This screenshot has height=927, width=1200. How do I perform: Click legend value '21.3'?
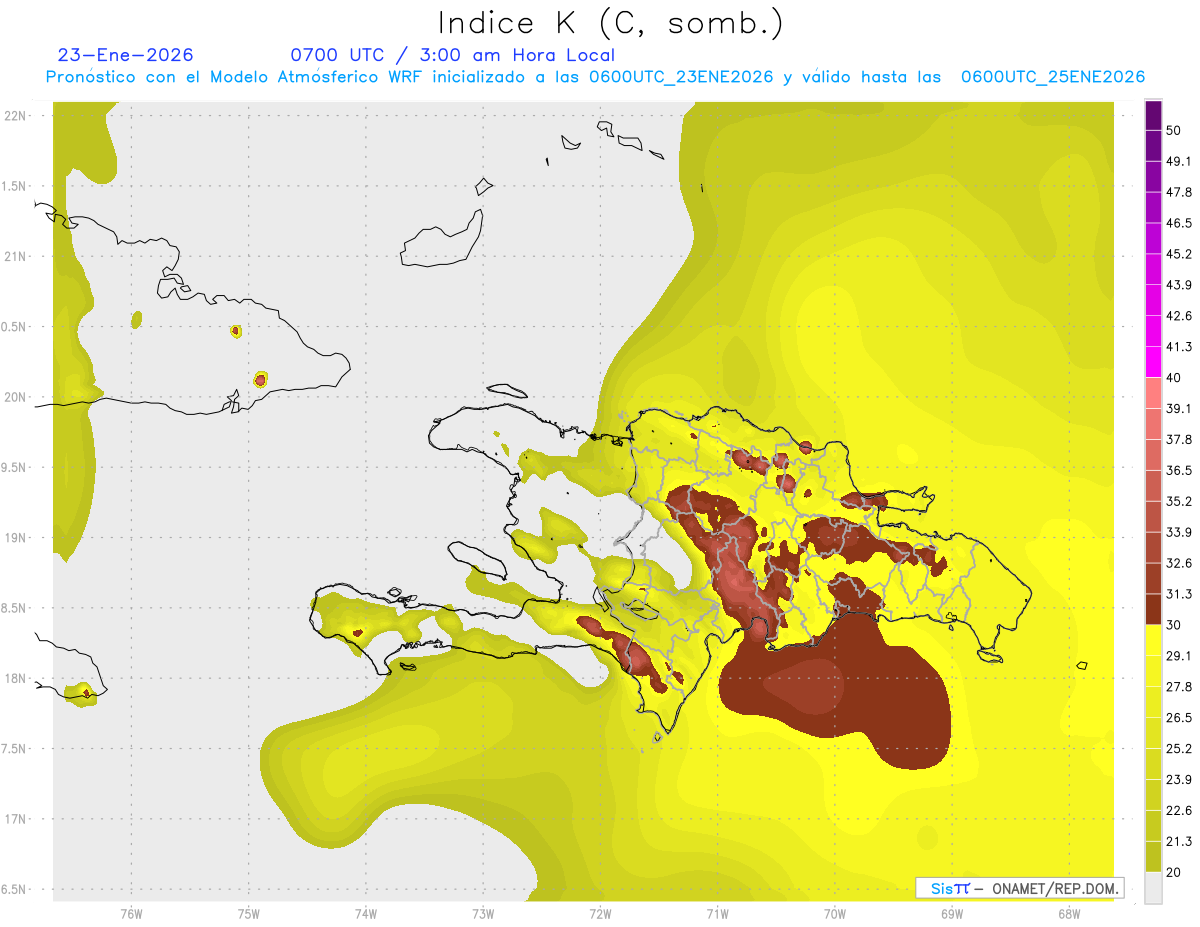1179,842
